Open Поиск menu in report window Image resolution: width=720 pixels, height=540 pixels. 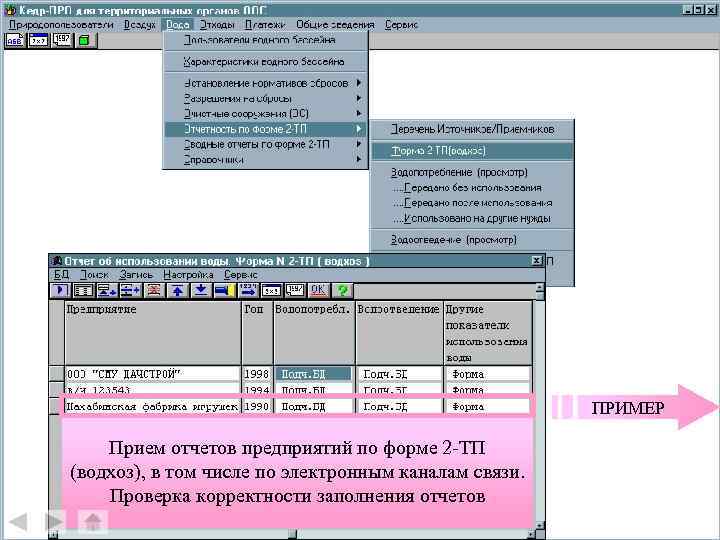[94, 275]
